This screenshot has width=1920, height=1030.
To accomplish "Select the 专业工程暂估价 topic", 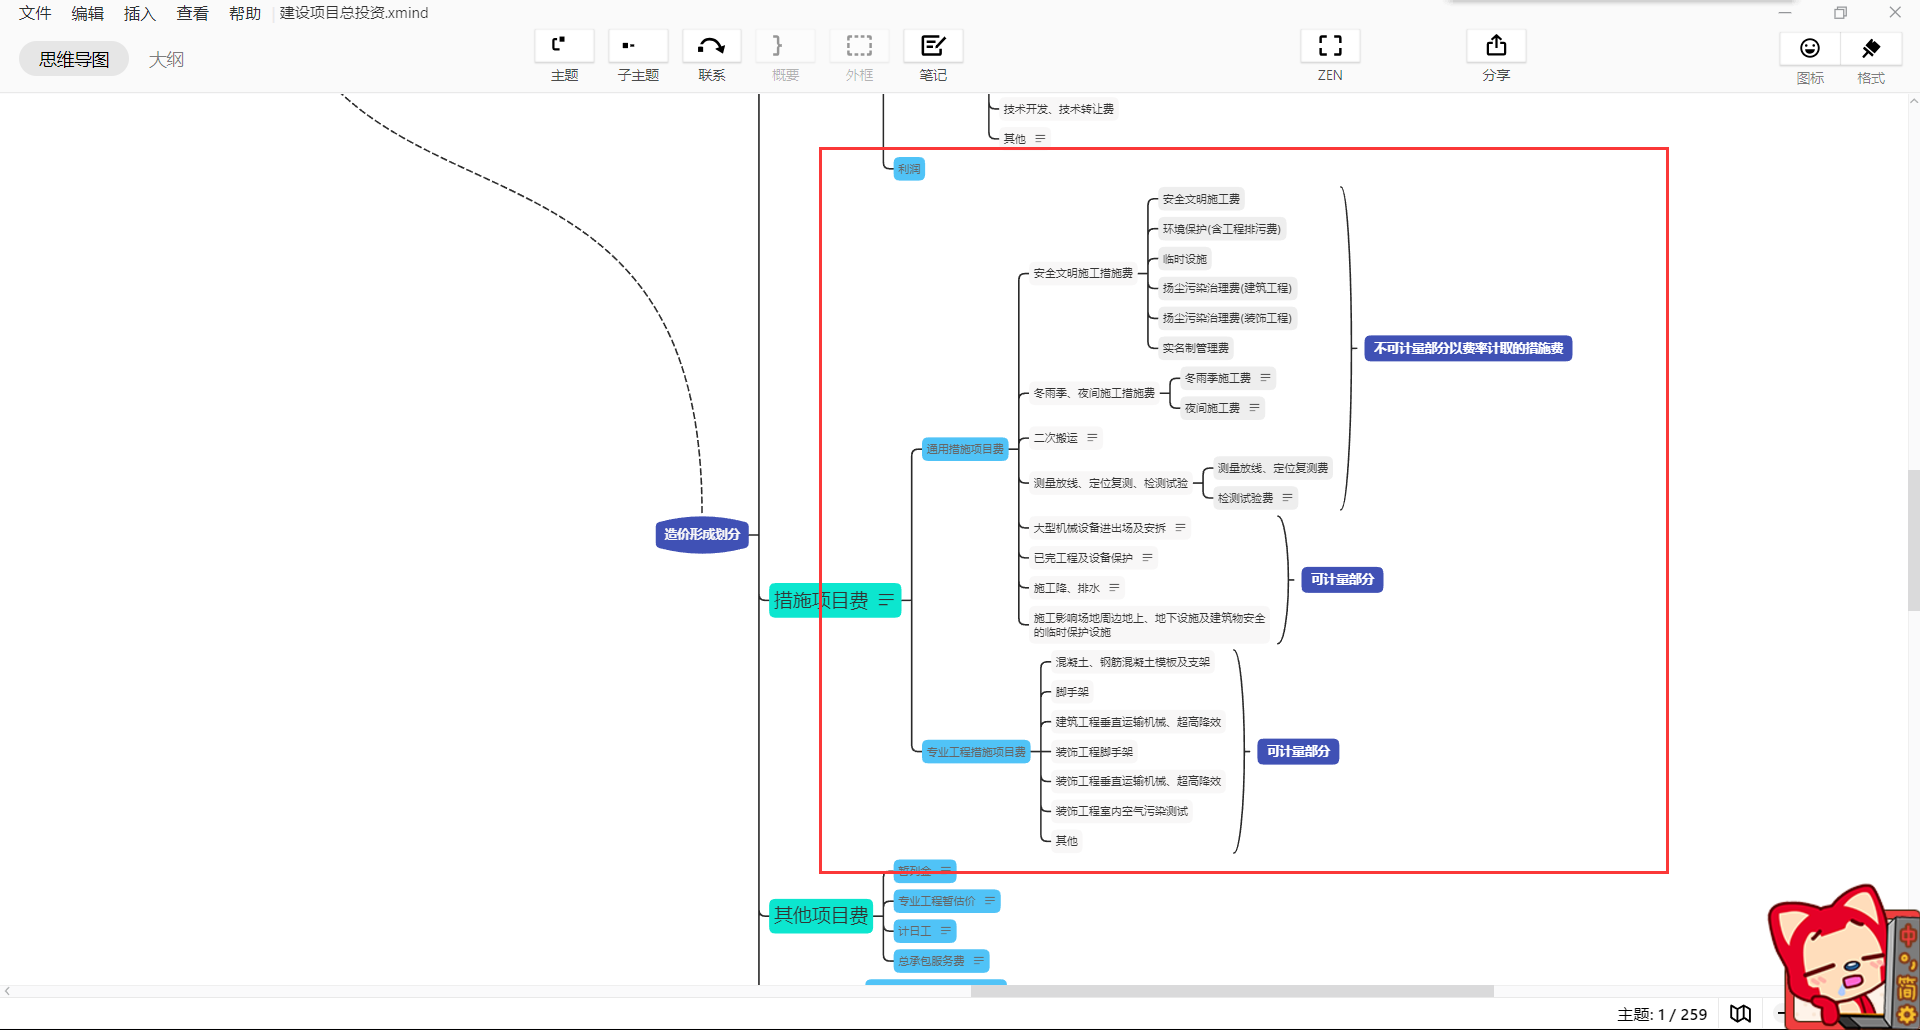I will (x=947, y=901).
